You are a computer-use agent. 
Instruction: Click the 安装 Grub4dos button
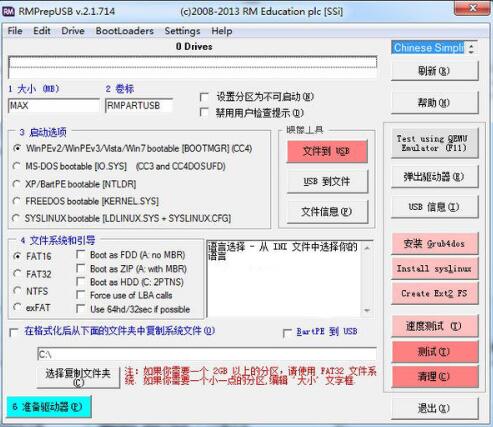pyautogui.click(x=434, y=244)
